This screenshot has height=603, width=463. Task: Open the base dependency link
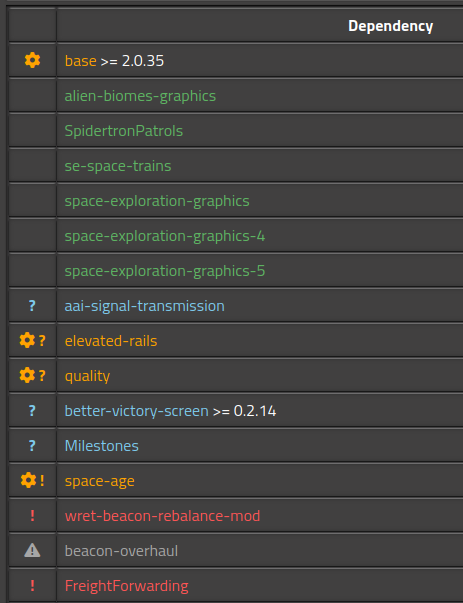(x=80, y=61)
